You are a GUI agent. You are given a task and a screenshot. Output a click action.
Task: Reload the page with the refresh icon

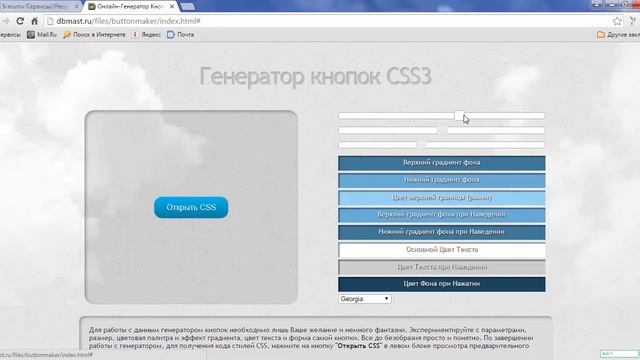click(20, 21)
